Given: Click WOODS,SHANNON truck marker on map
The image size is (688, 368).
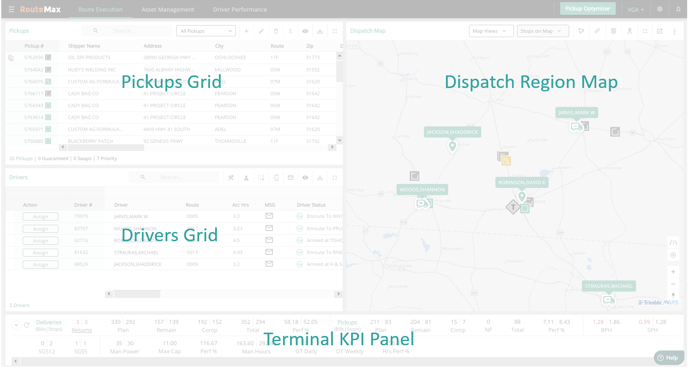Looking at the screenshot, I should pos(422,204).
